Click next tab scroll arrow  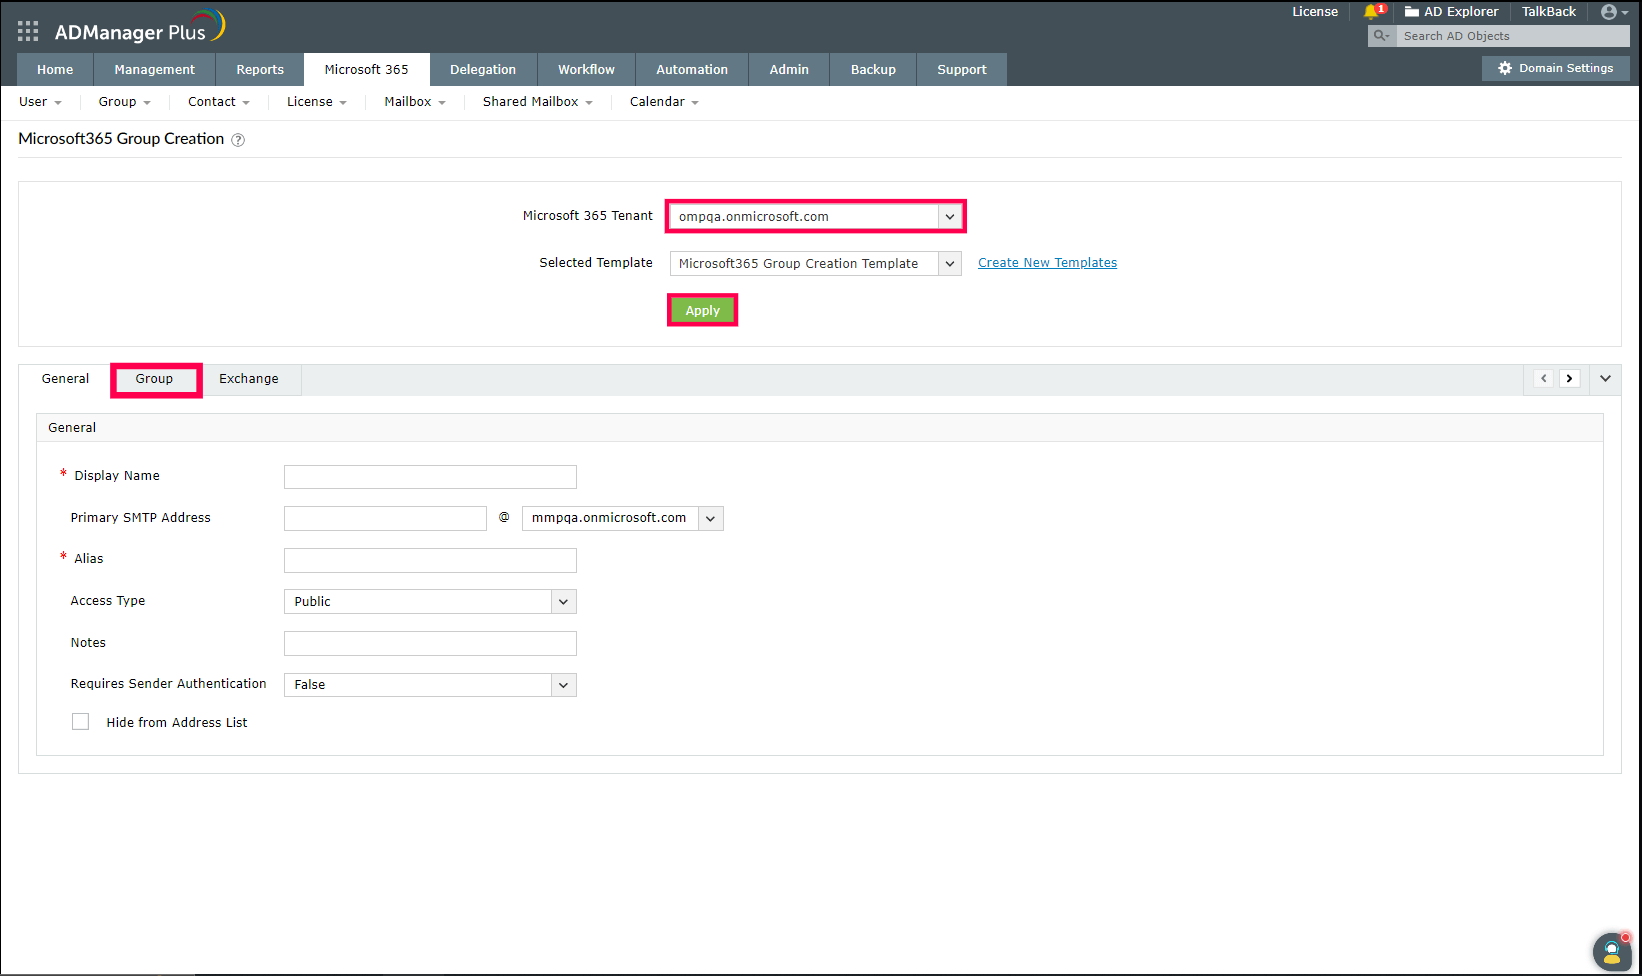pos(1570,378)
